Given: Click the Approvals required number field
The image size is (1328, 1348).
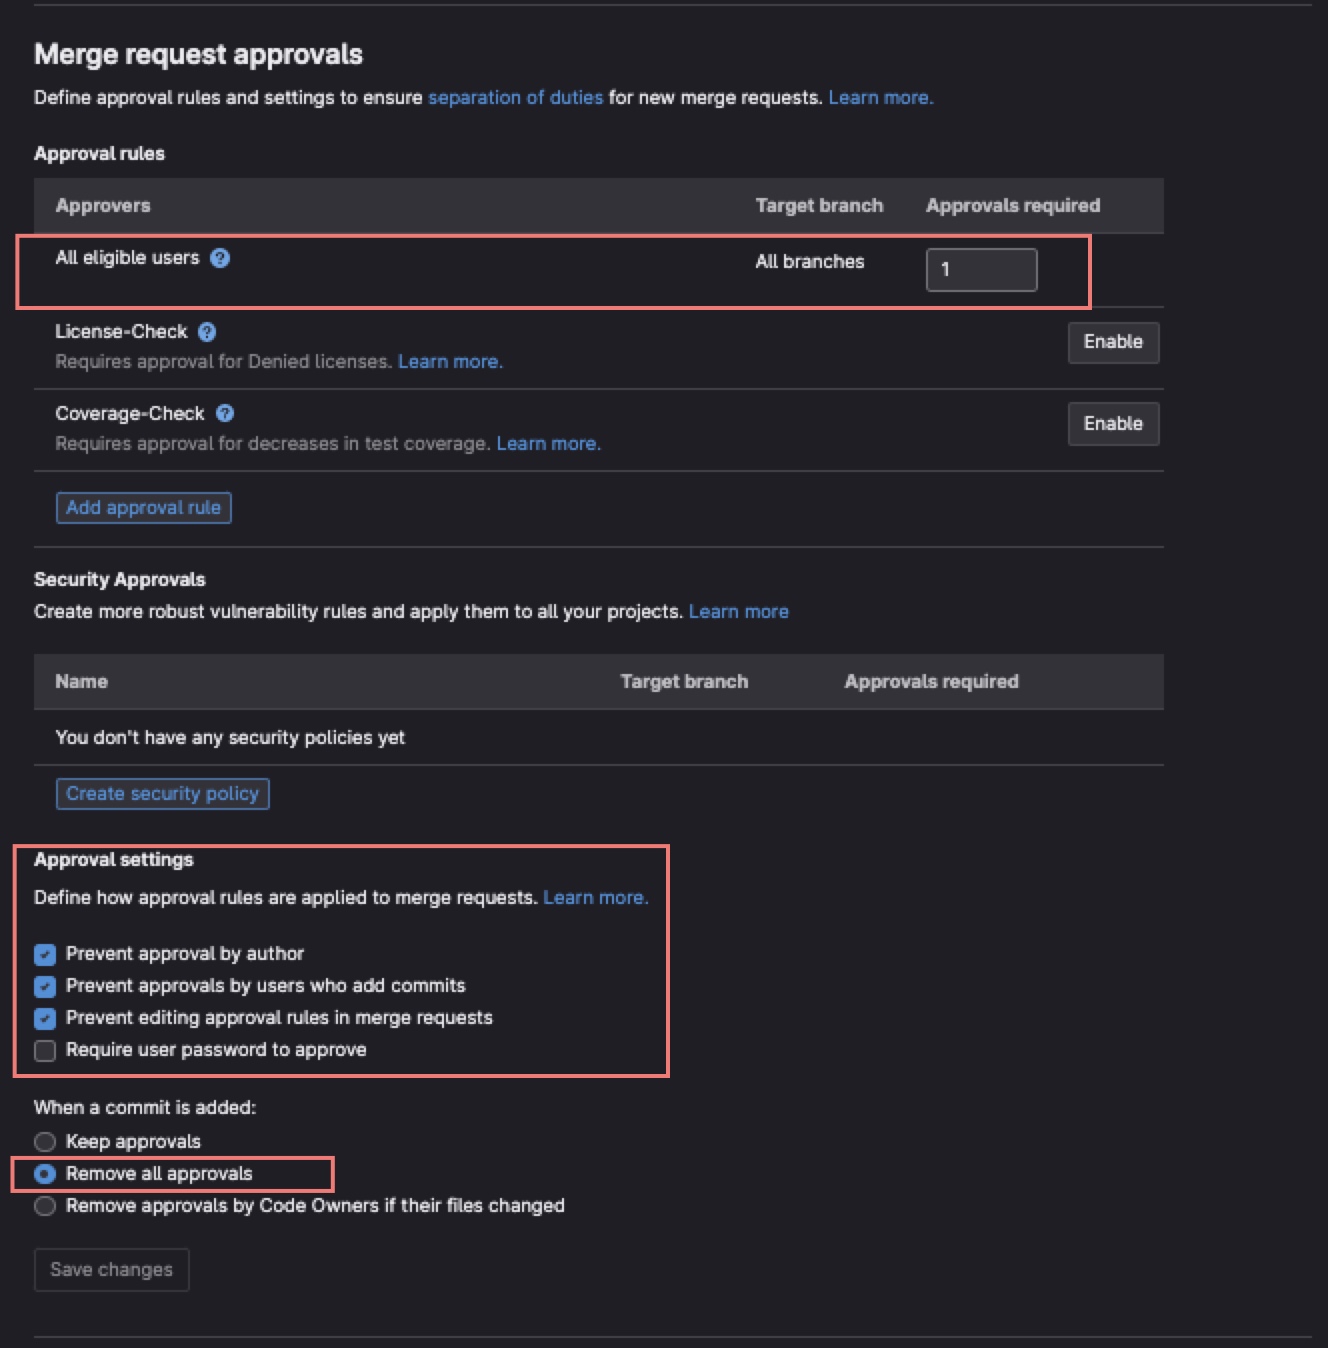Looking at the screenshot, I should pos(981,270).
